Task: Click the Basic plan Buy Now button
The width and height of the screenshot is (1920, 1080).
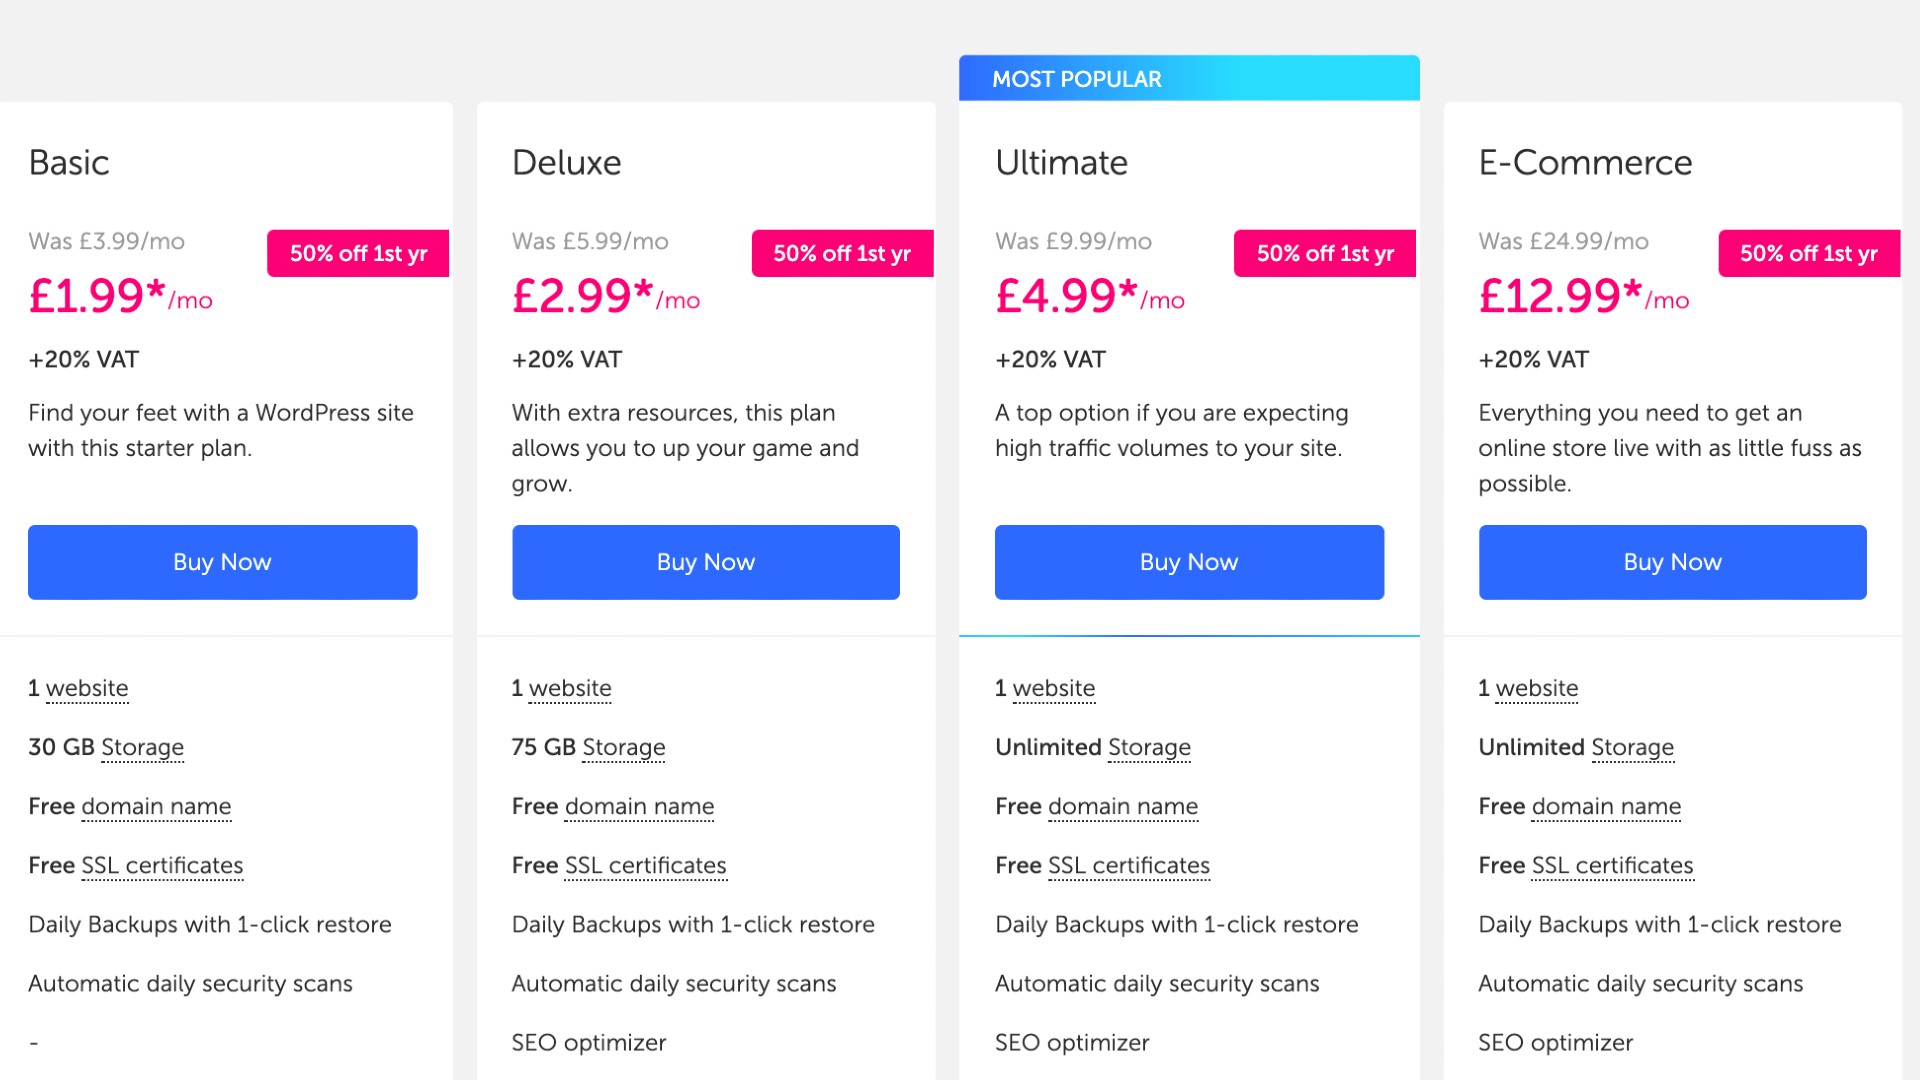Action: [x=222, y=560]
